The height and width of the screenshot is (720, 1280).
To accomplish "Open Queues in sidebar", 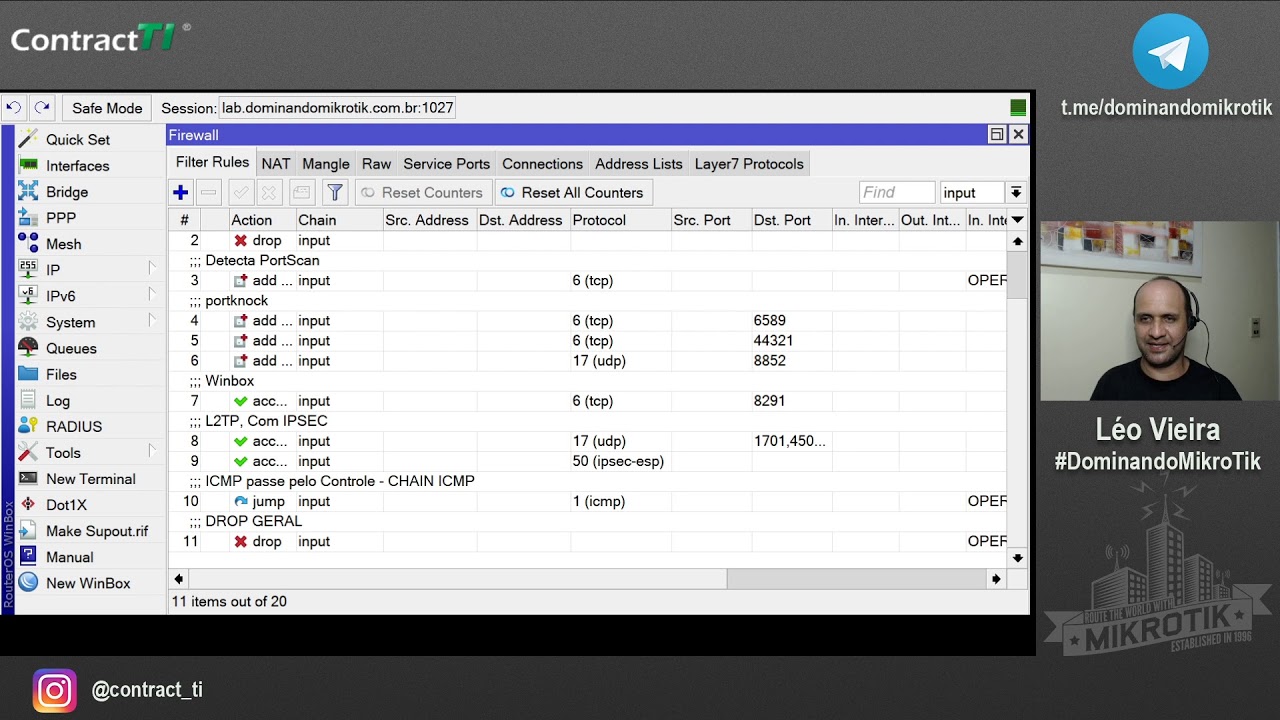I will tap(71, 348).
